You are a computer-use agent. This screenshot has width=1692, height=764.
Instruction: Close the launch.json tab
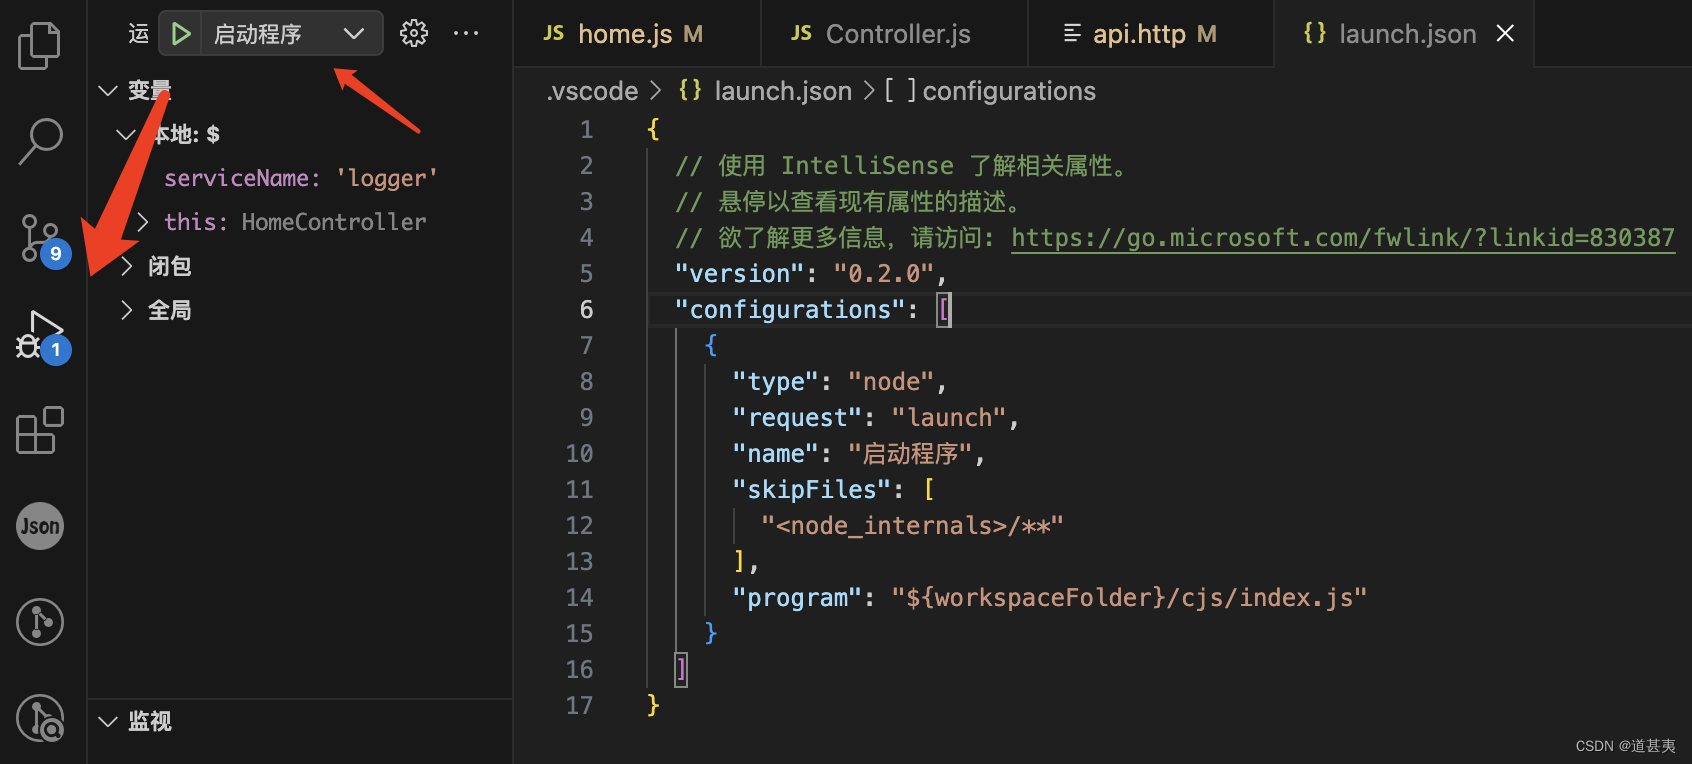coord(1505,34)
